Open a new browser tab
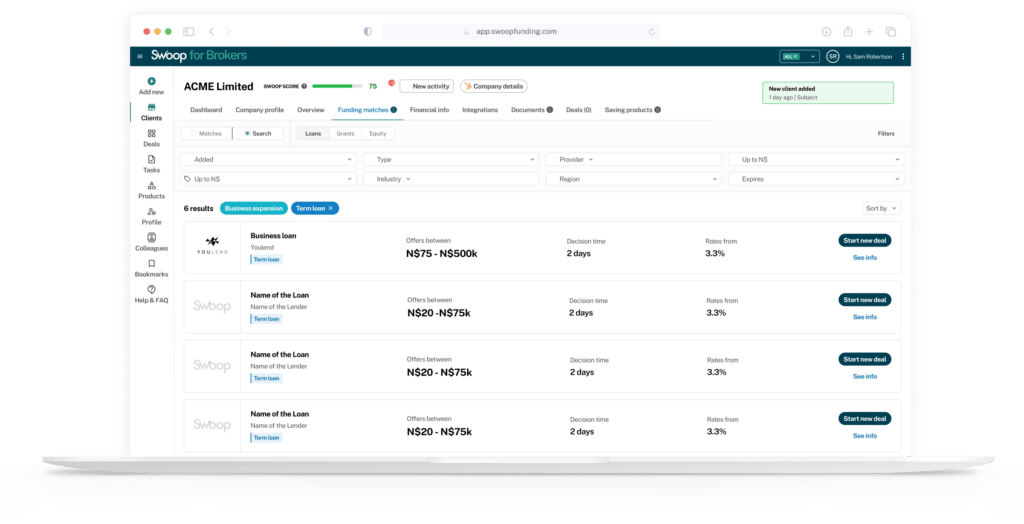The height and width of the screenshot is (524, 1024). (869, 31)
